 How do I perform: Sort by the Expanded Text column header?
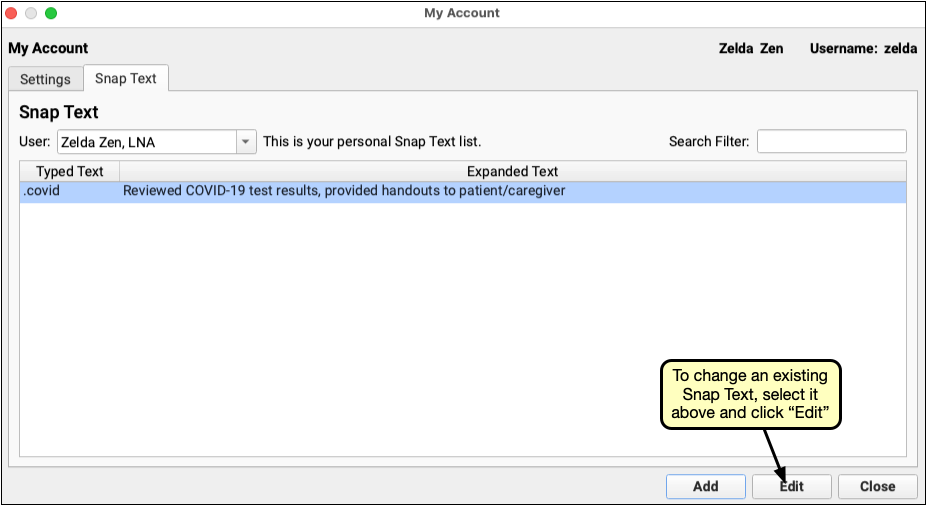pos(512,171)
